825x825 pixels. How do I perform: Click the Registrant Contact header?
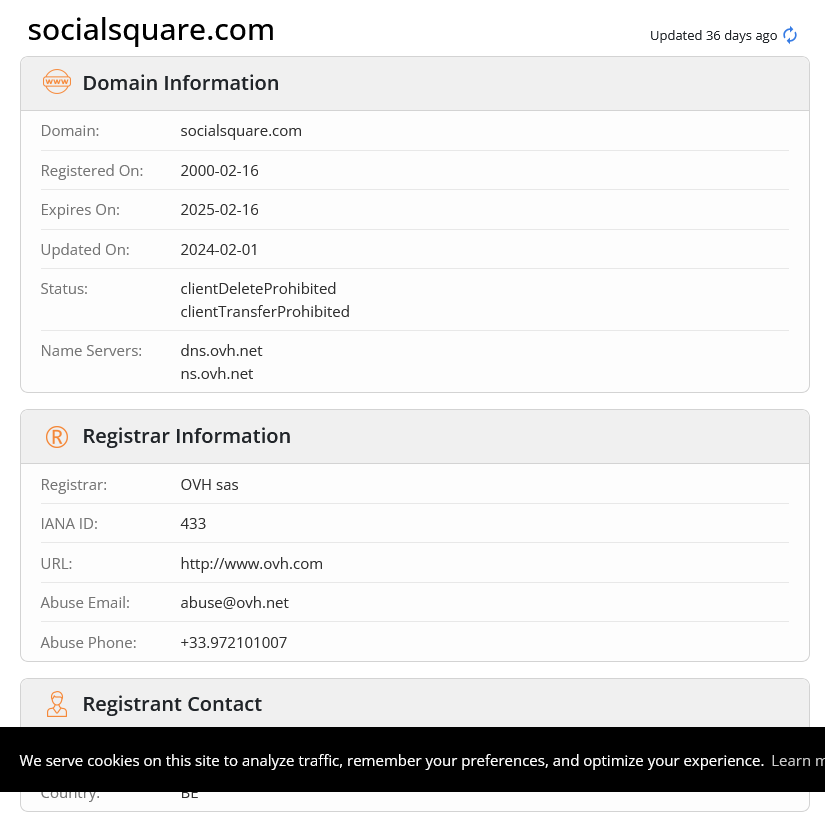172,704
